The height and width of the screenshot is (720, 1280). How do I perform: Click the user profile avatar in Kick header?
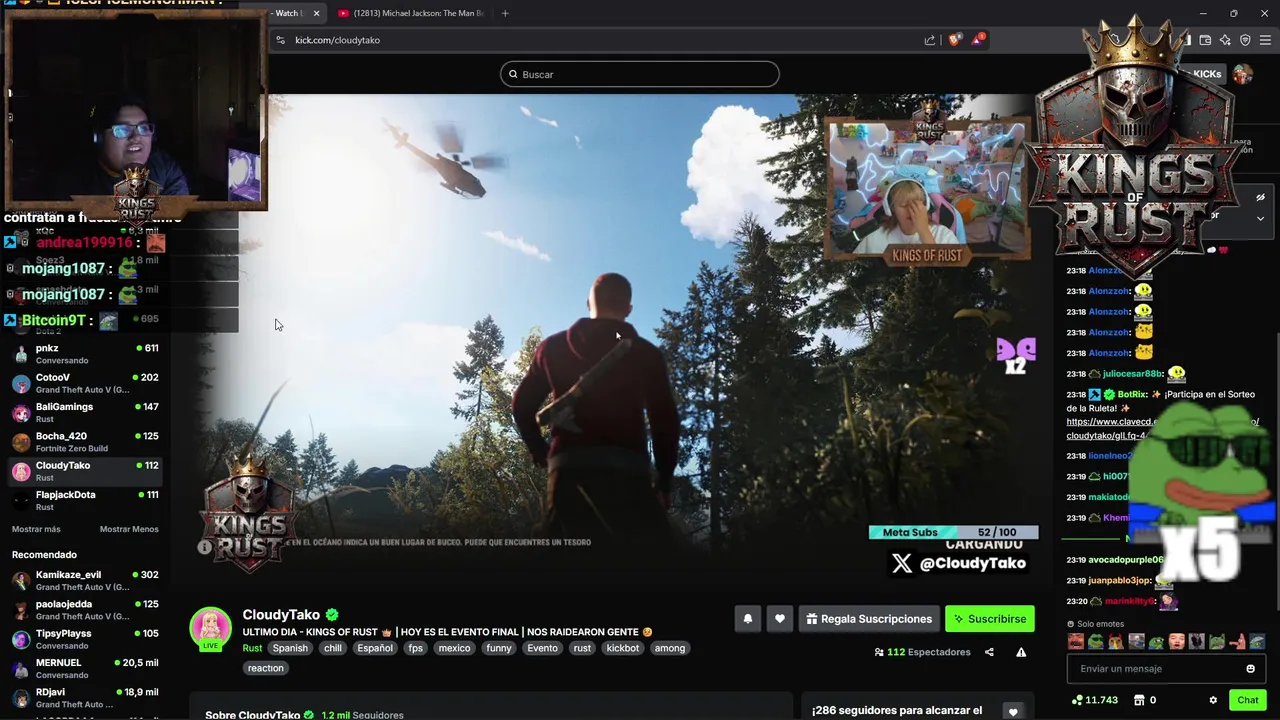click(x=1242, y=74)
